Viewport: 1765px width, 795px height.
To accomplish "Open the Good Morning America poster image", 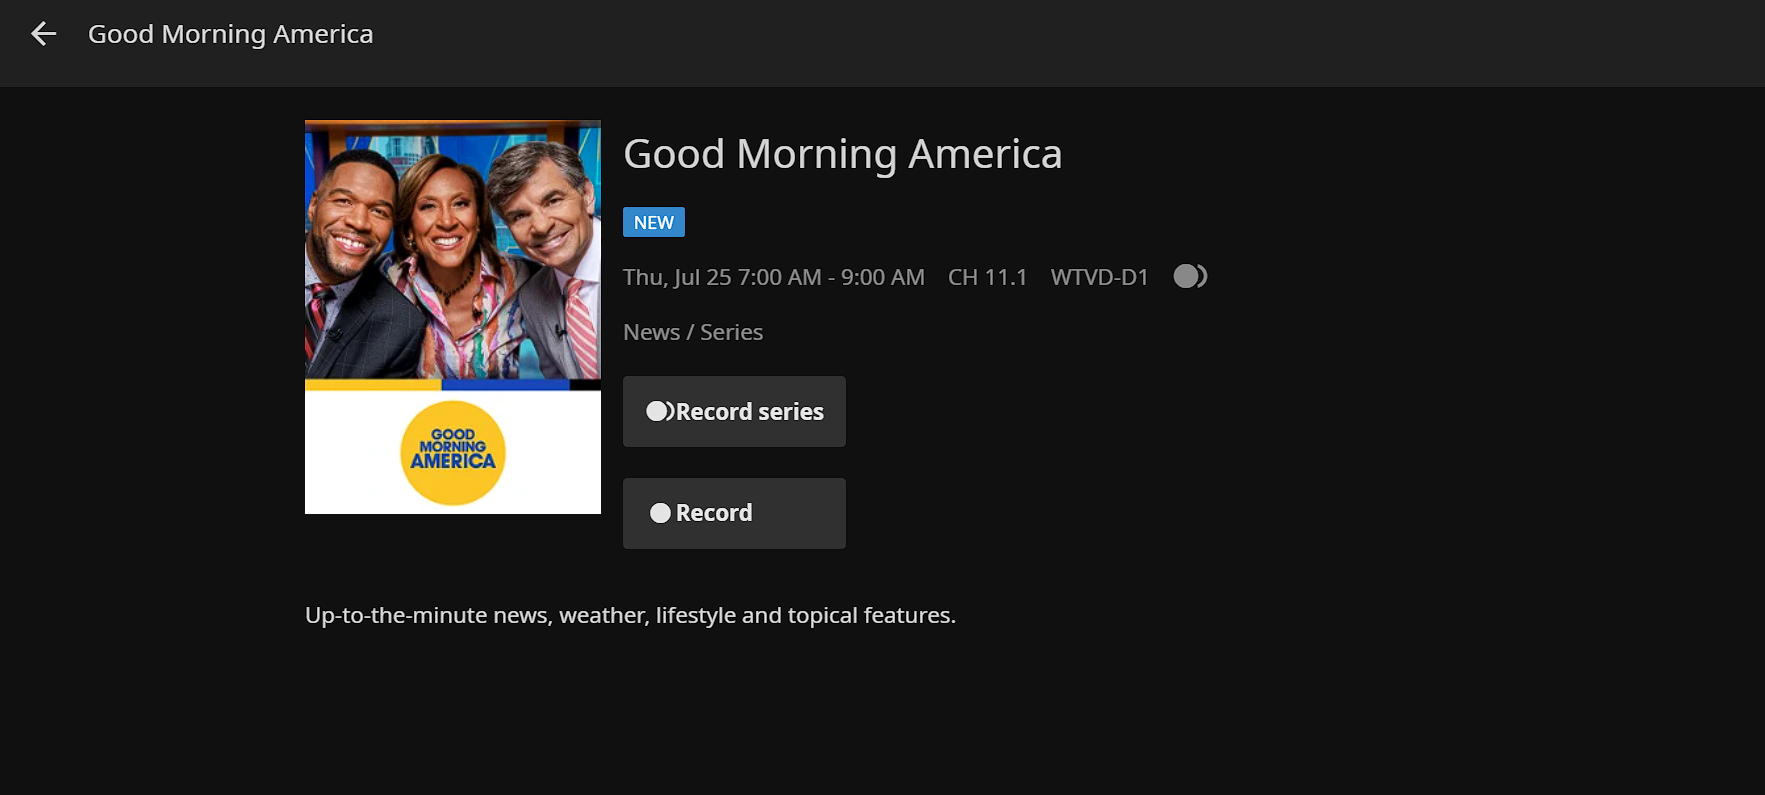I will tap(452, 316).
